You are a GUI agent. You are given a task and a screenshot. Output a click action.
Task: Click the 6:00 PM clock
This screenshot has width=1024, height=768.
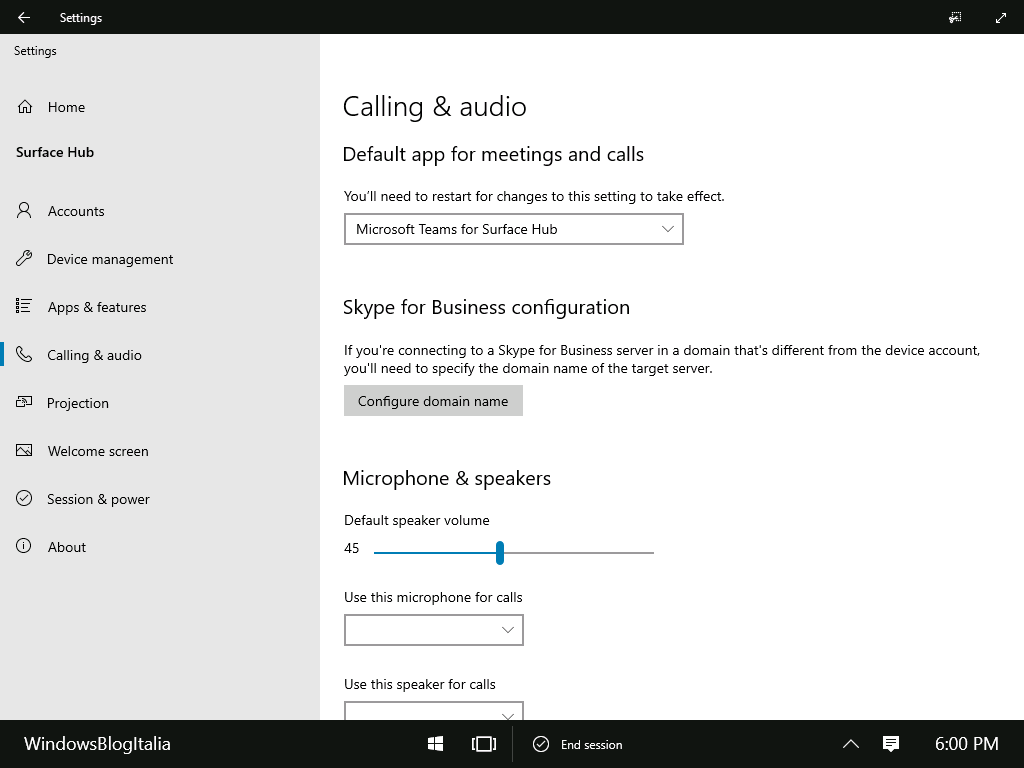pyautogui.click(x=967, y=744)
